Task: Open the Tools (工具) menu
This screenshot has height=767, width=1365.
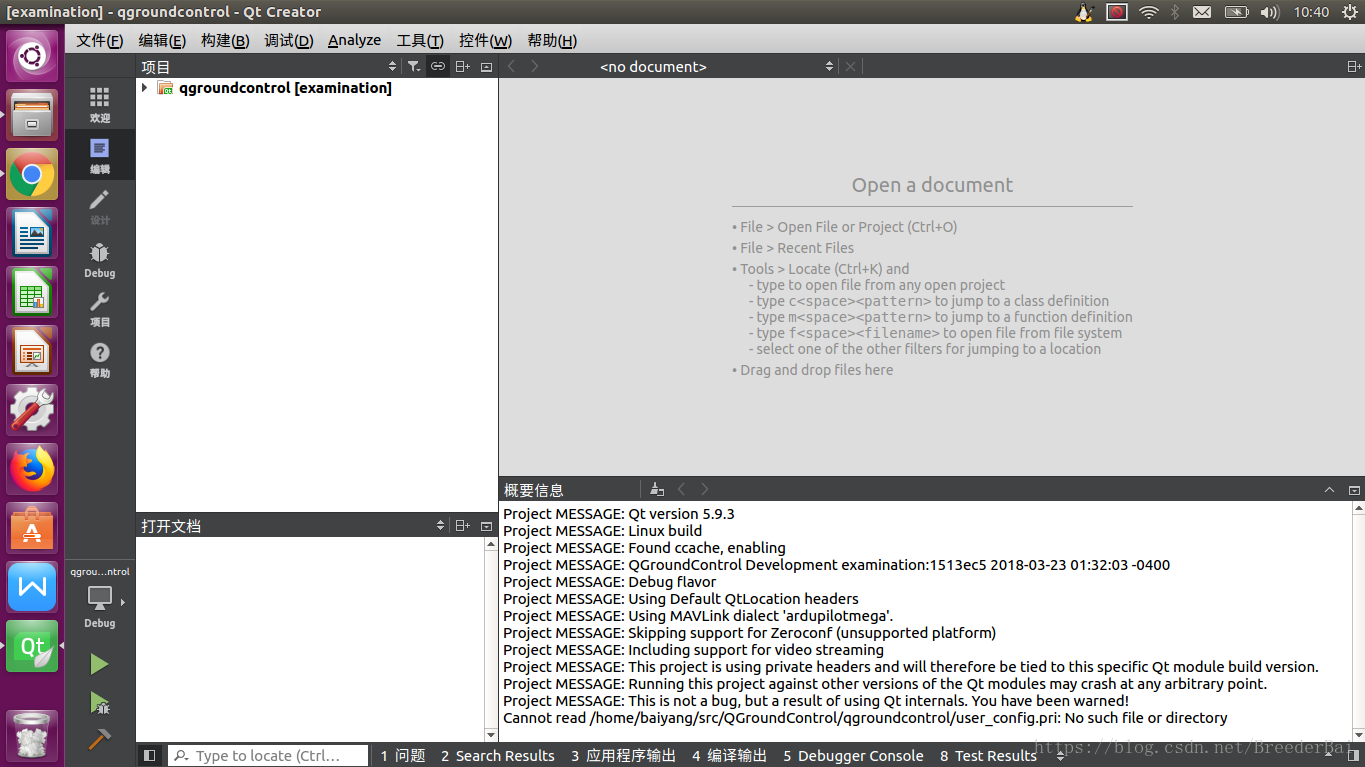Action: click(x=420, y=40)
